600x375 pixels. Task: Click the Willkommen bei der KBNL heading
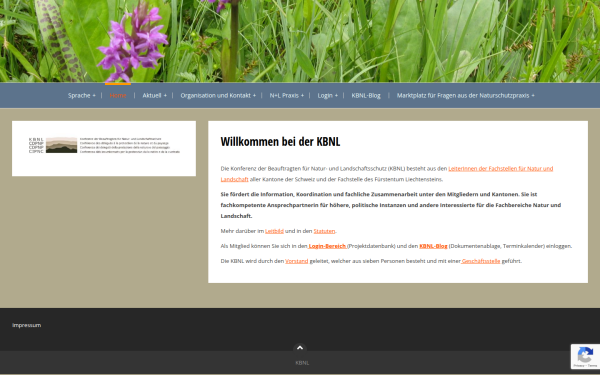pos(280,142)
